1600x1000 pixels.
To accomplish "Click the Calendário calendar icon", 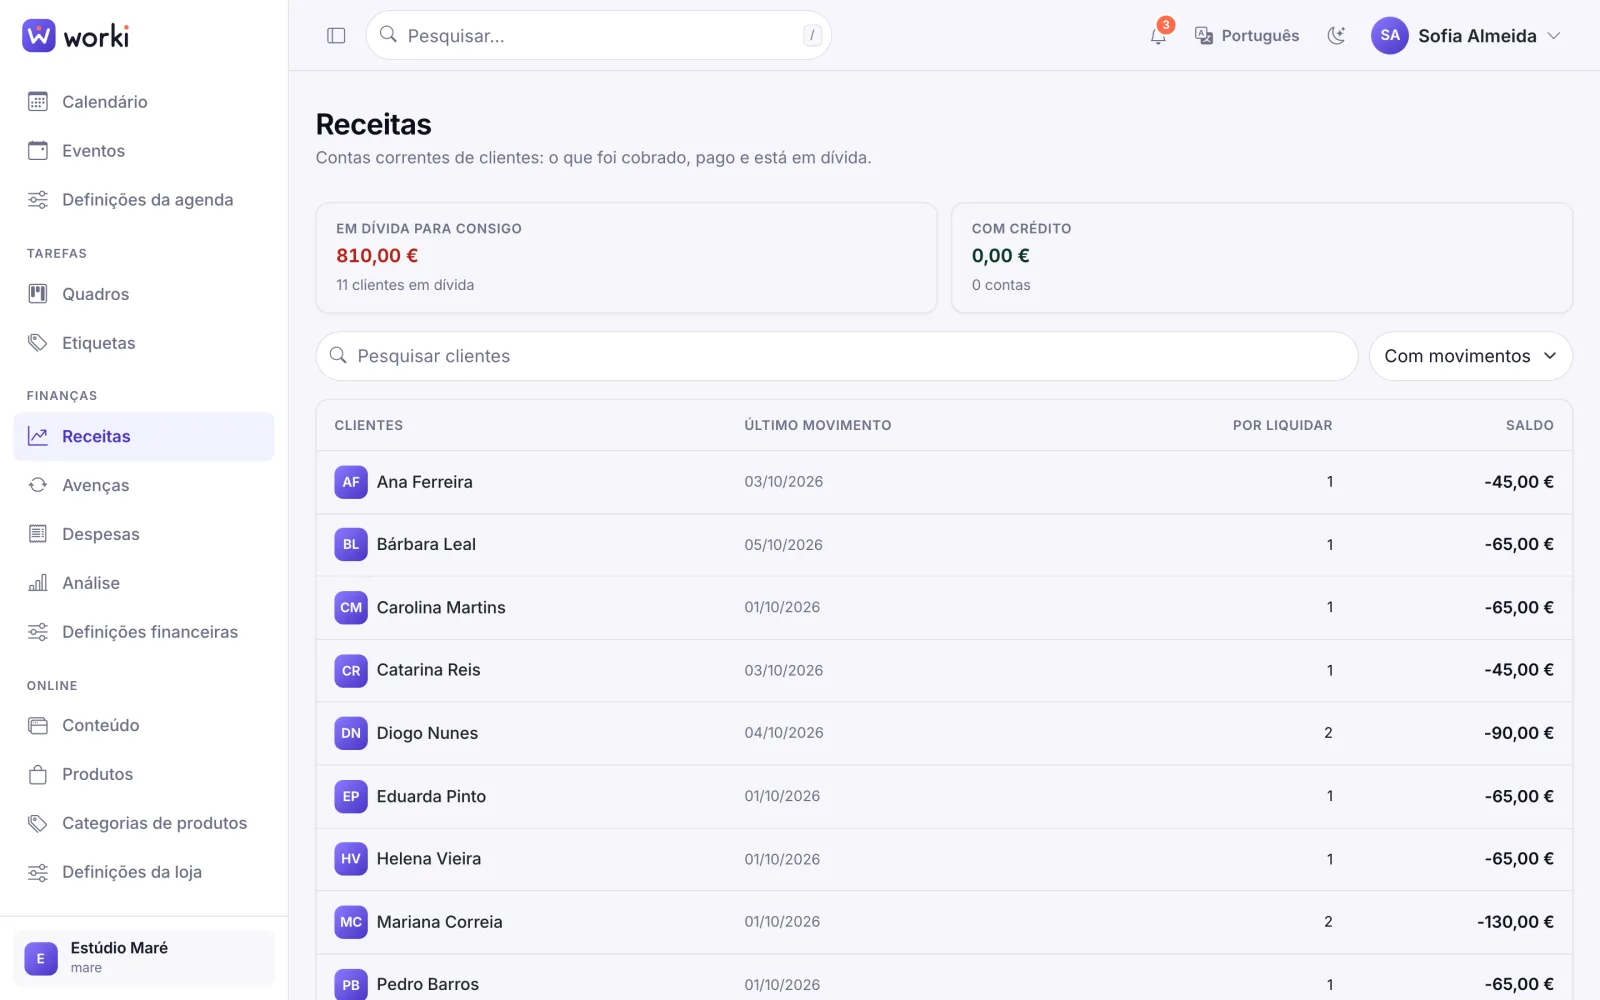I will pyautogui.click(x=38, y=102).
